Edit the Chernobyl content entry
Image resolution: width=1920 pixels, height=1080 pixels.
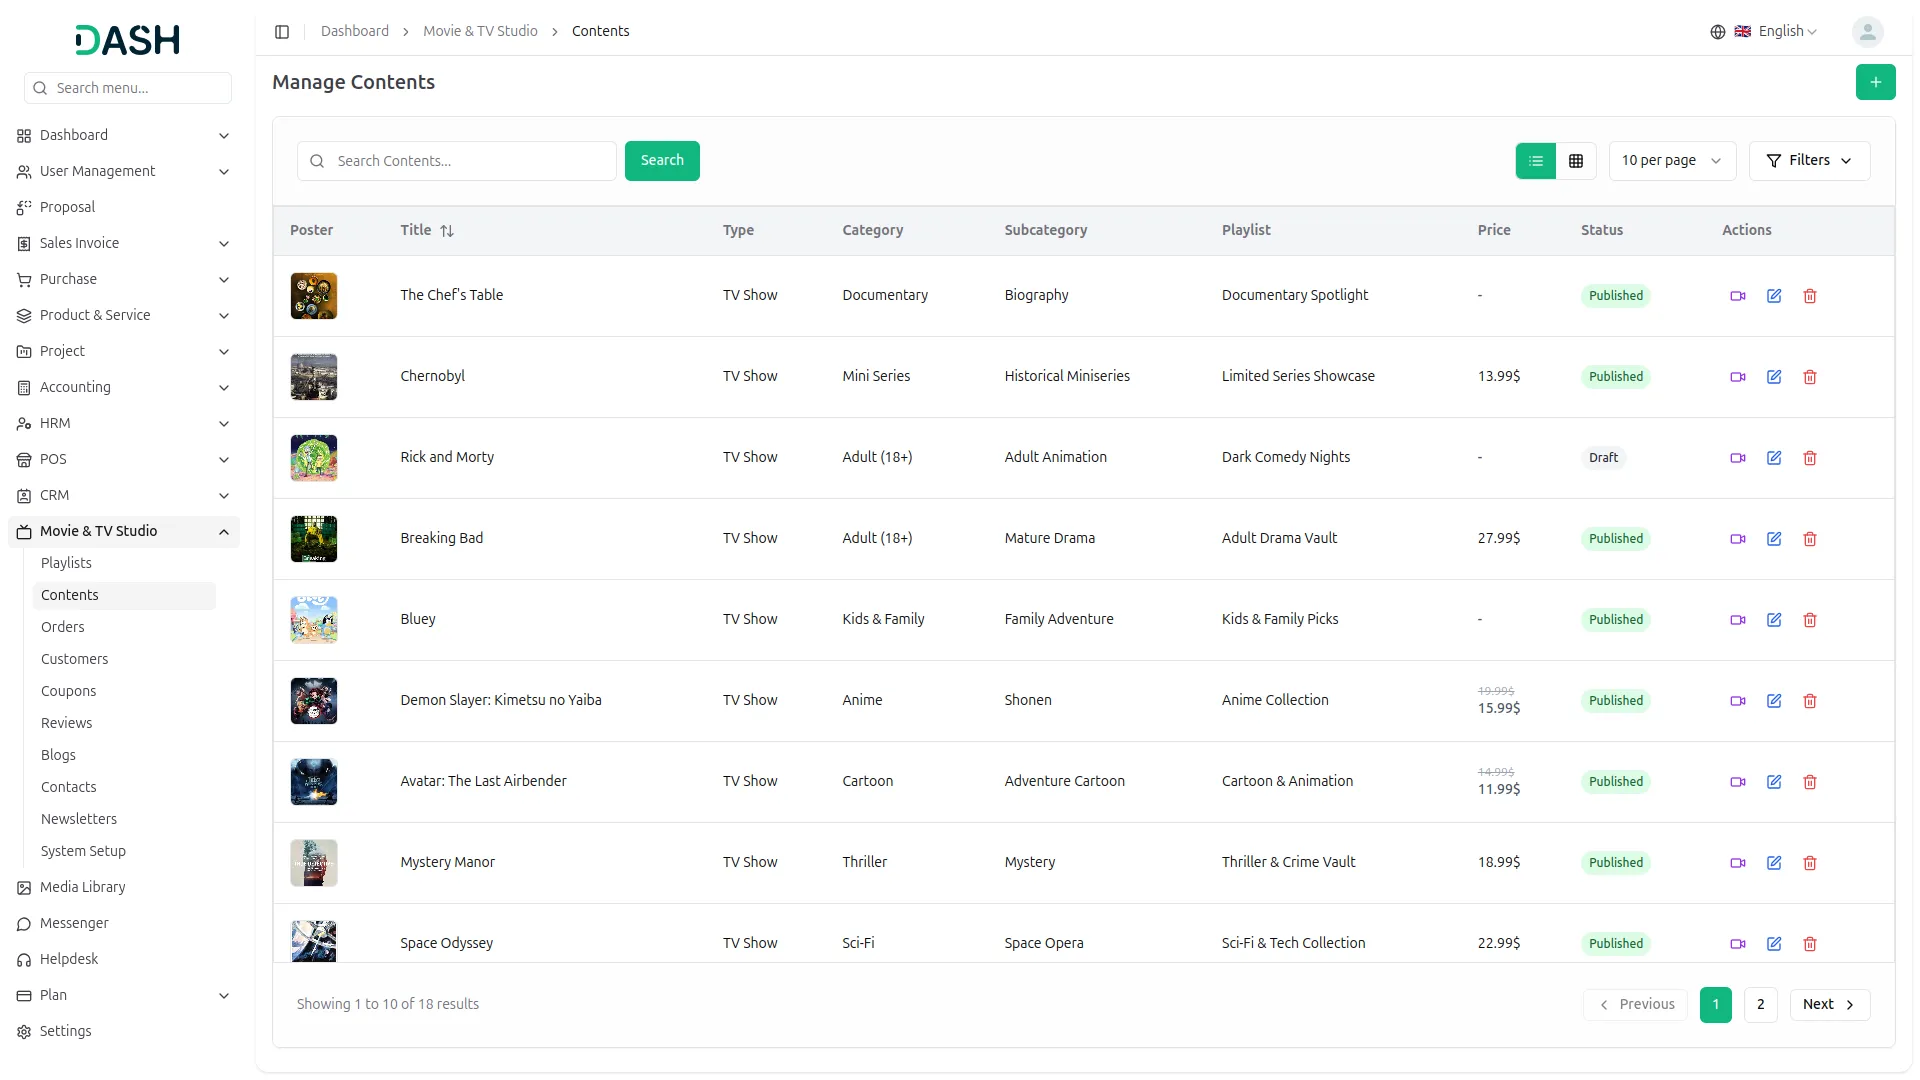(x=1774, y=377)
